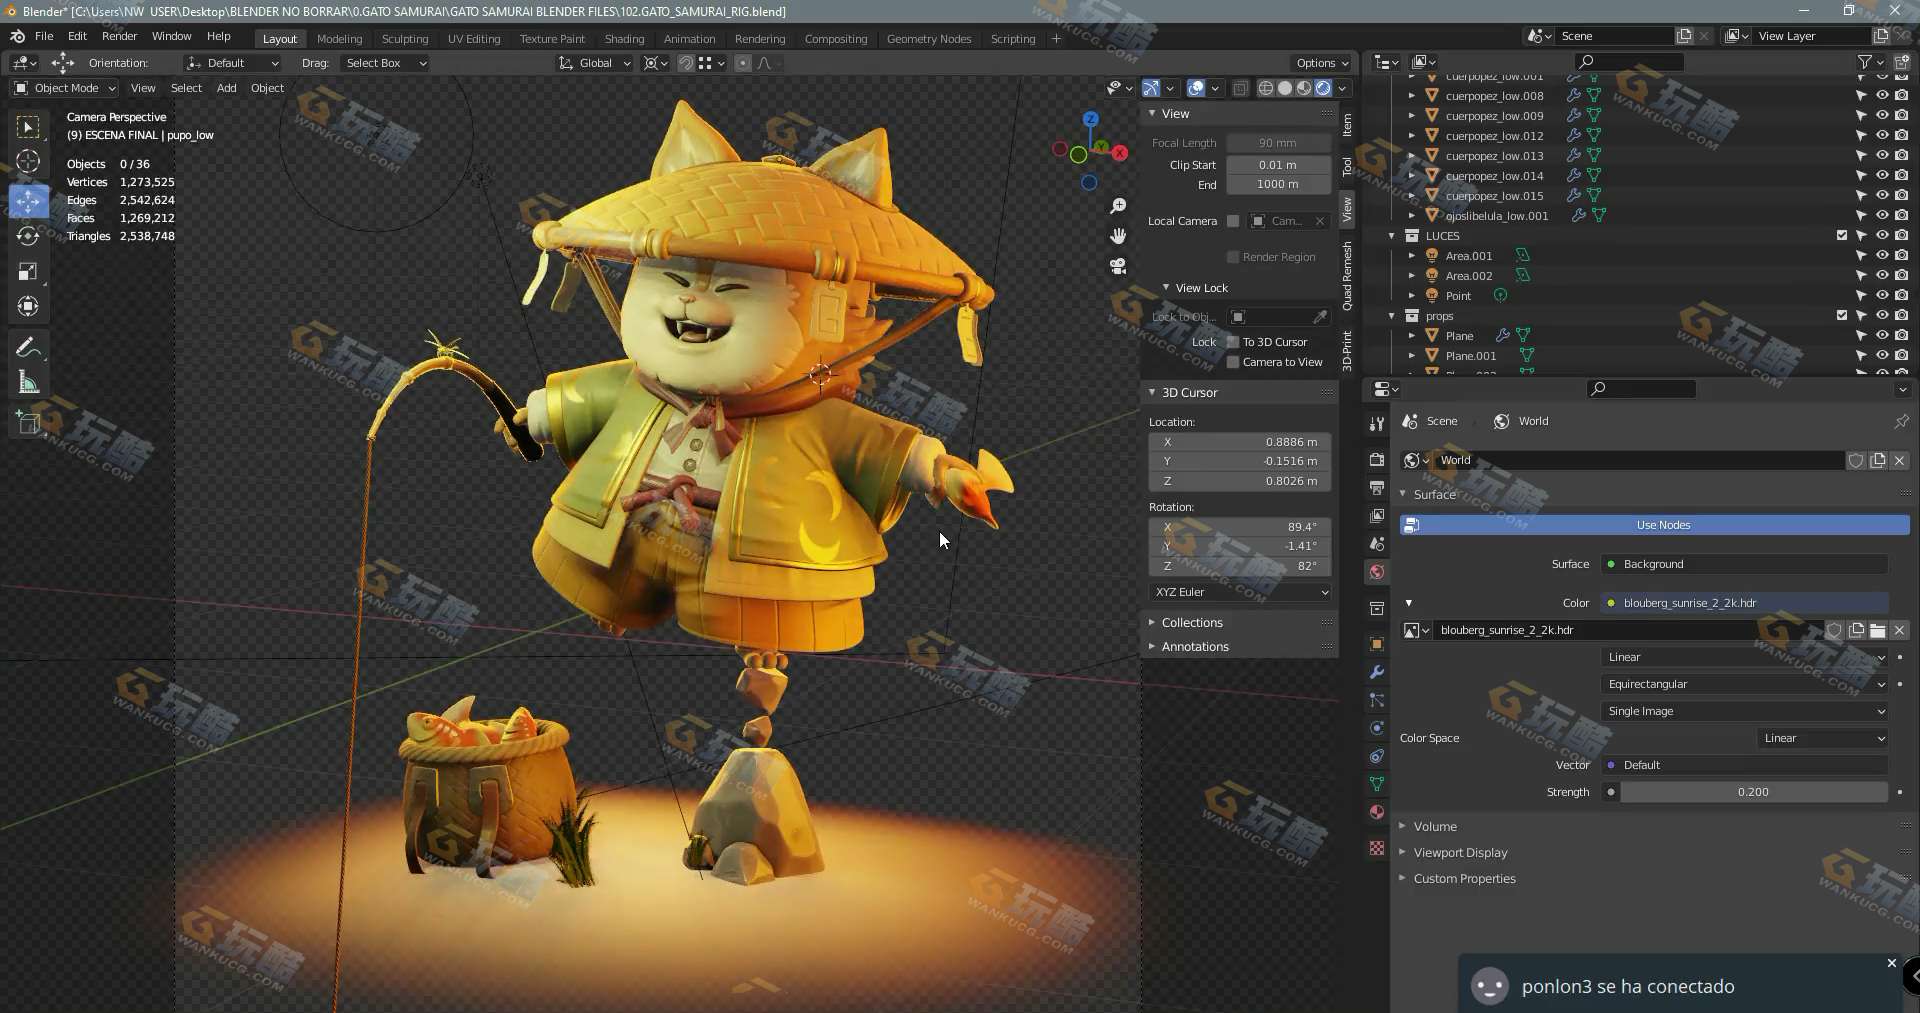Screen dimensions: 1920x1013
Task: Select the Annotate pencil tool
Action: coord(29,348)
